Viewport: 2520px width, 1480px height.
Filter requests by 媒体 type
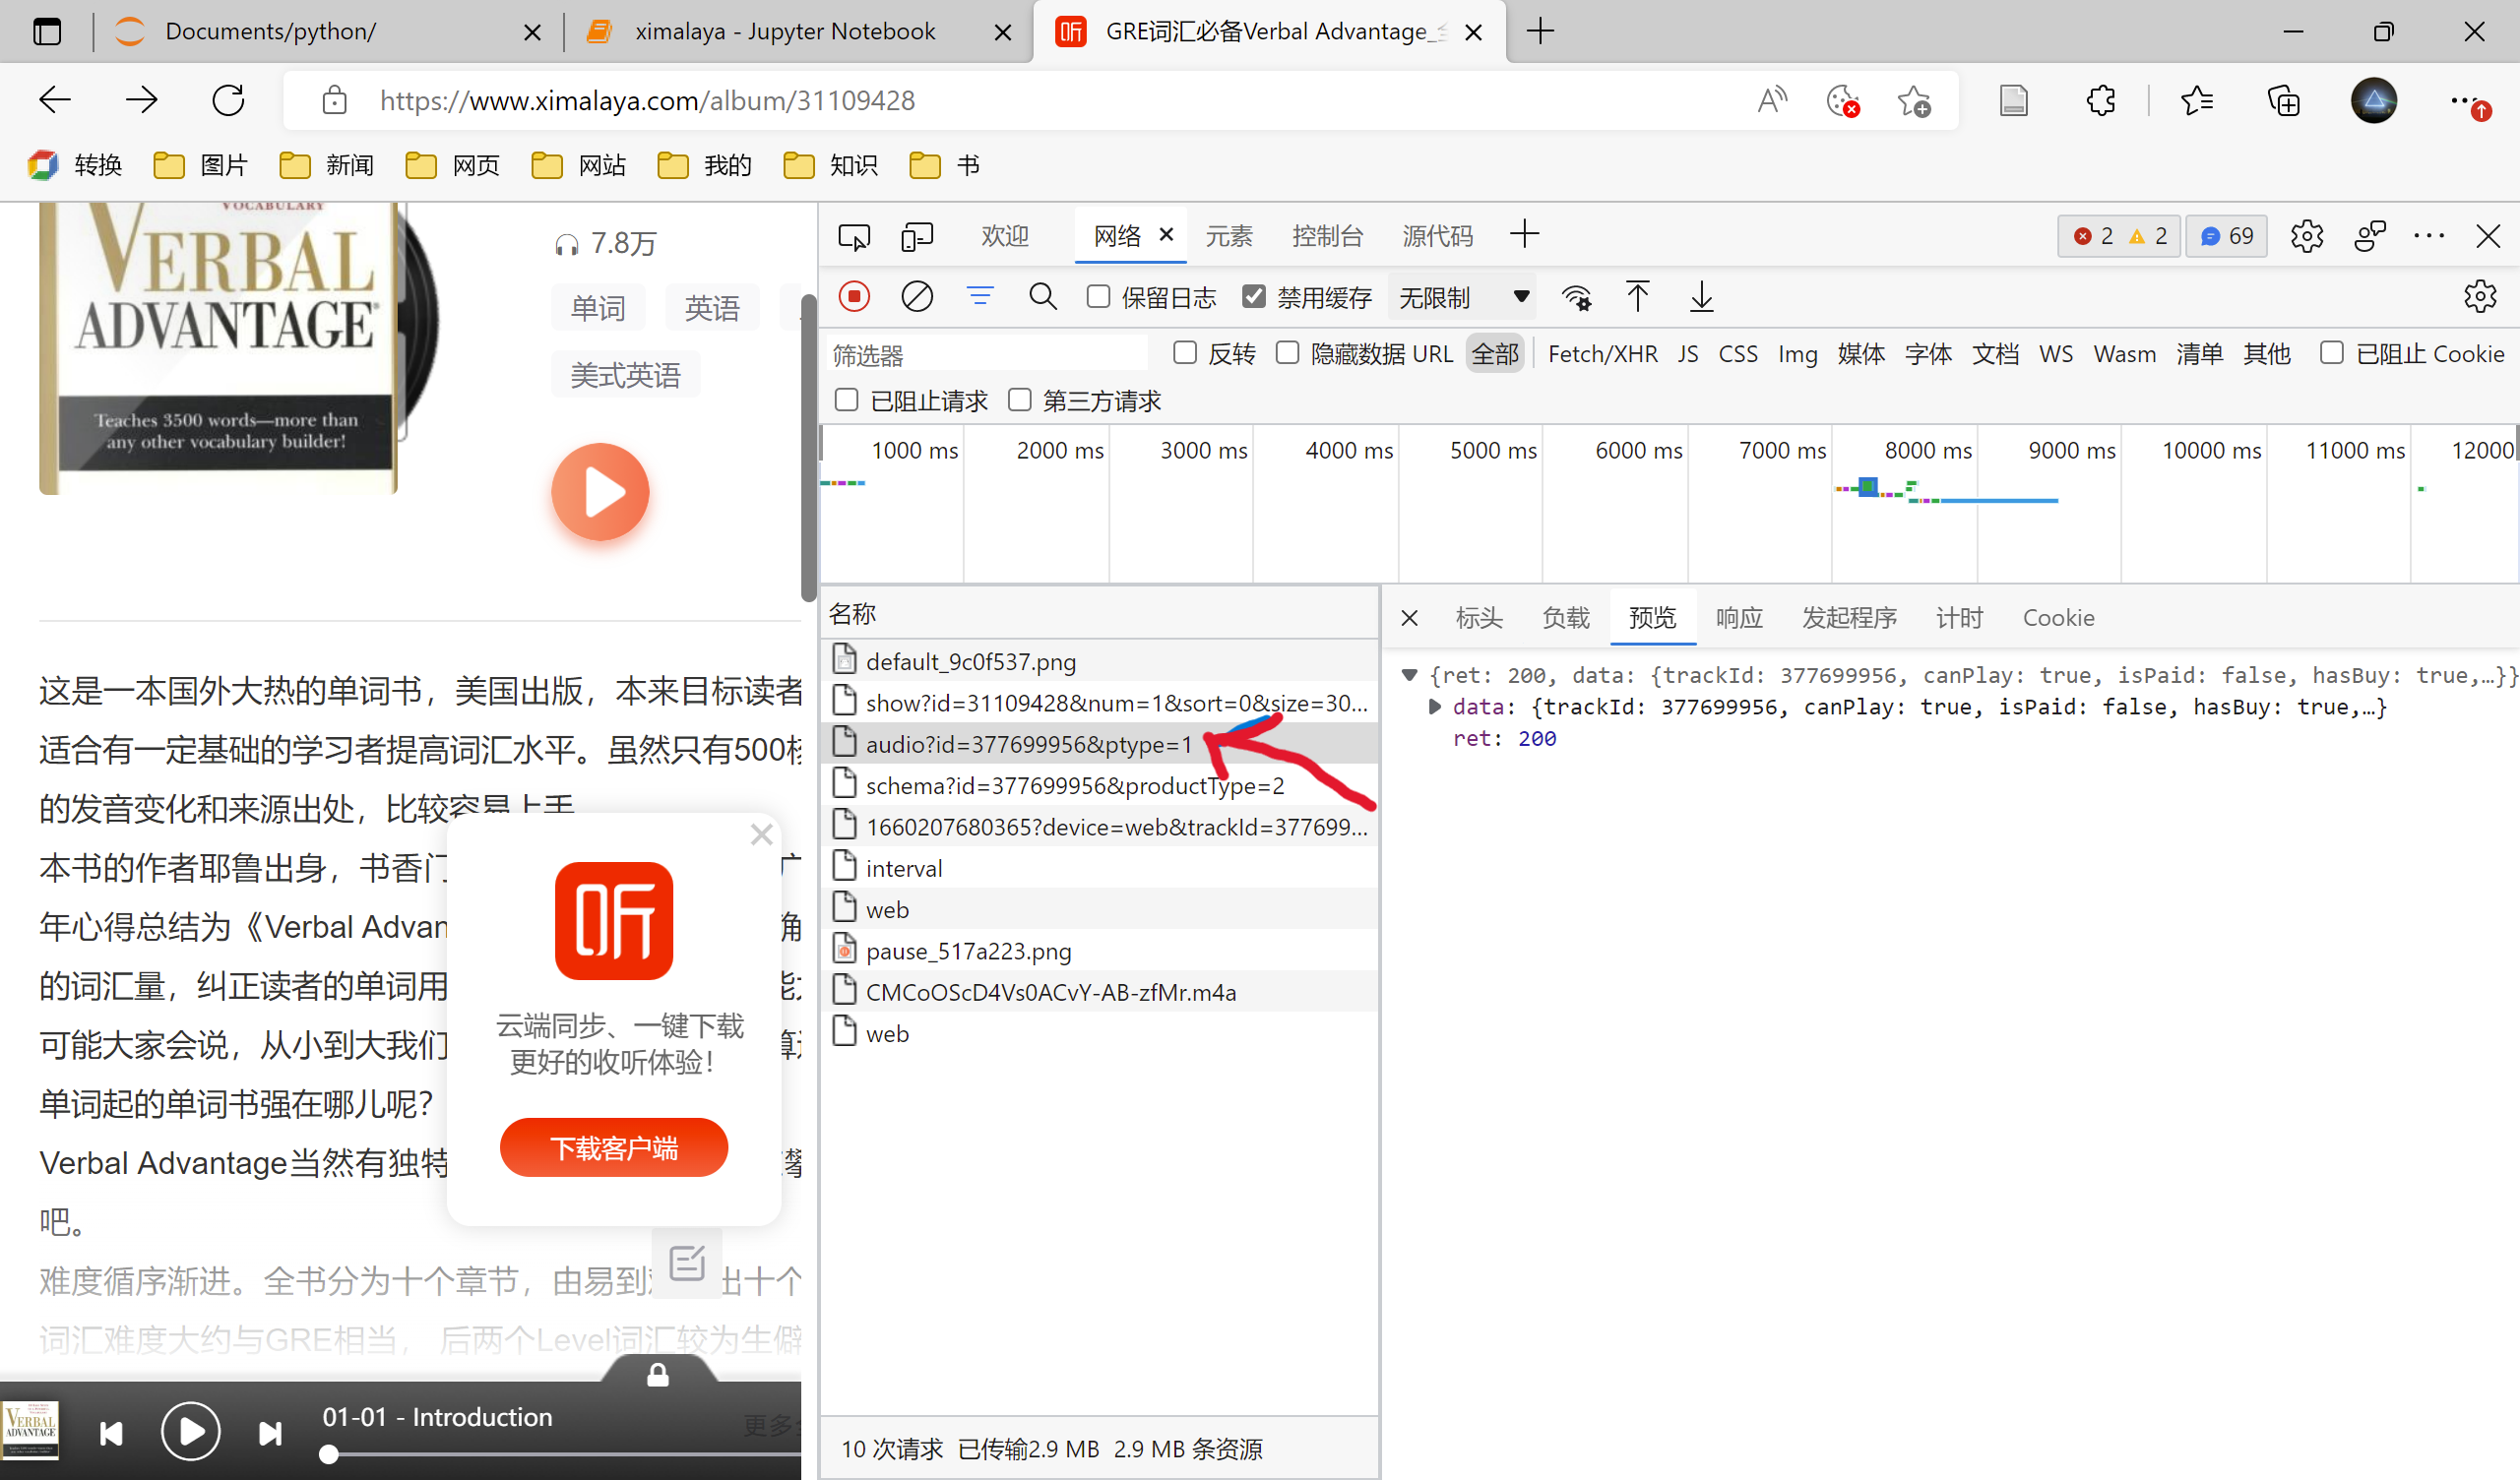(x=1861, y=354)
